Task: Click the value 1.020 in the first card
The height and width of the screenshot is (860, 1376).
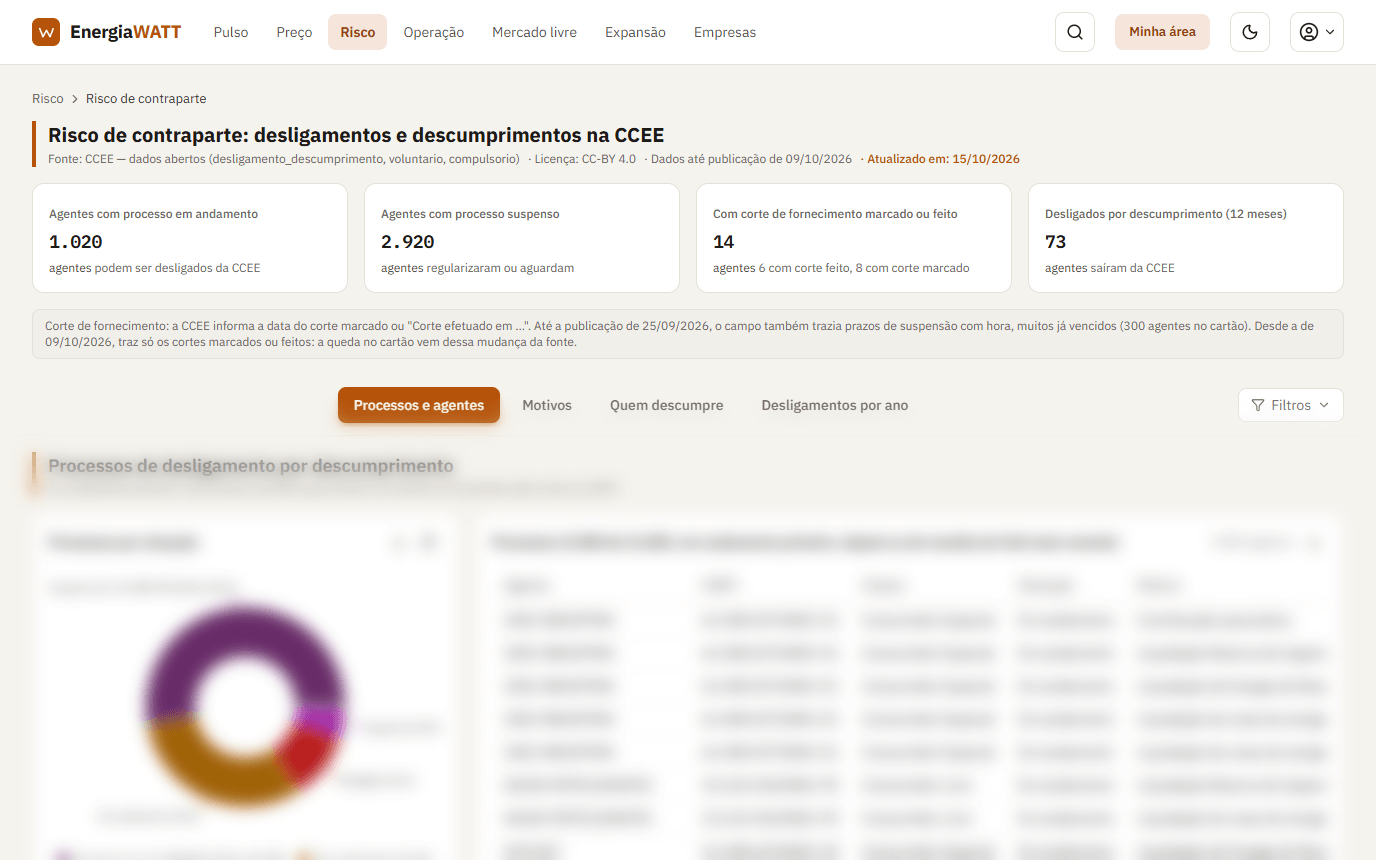Action: (x=76, y=242)
